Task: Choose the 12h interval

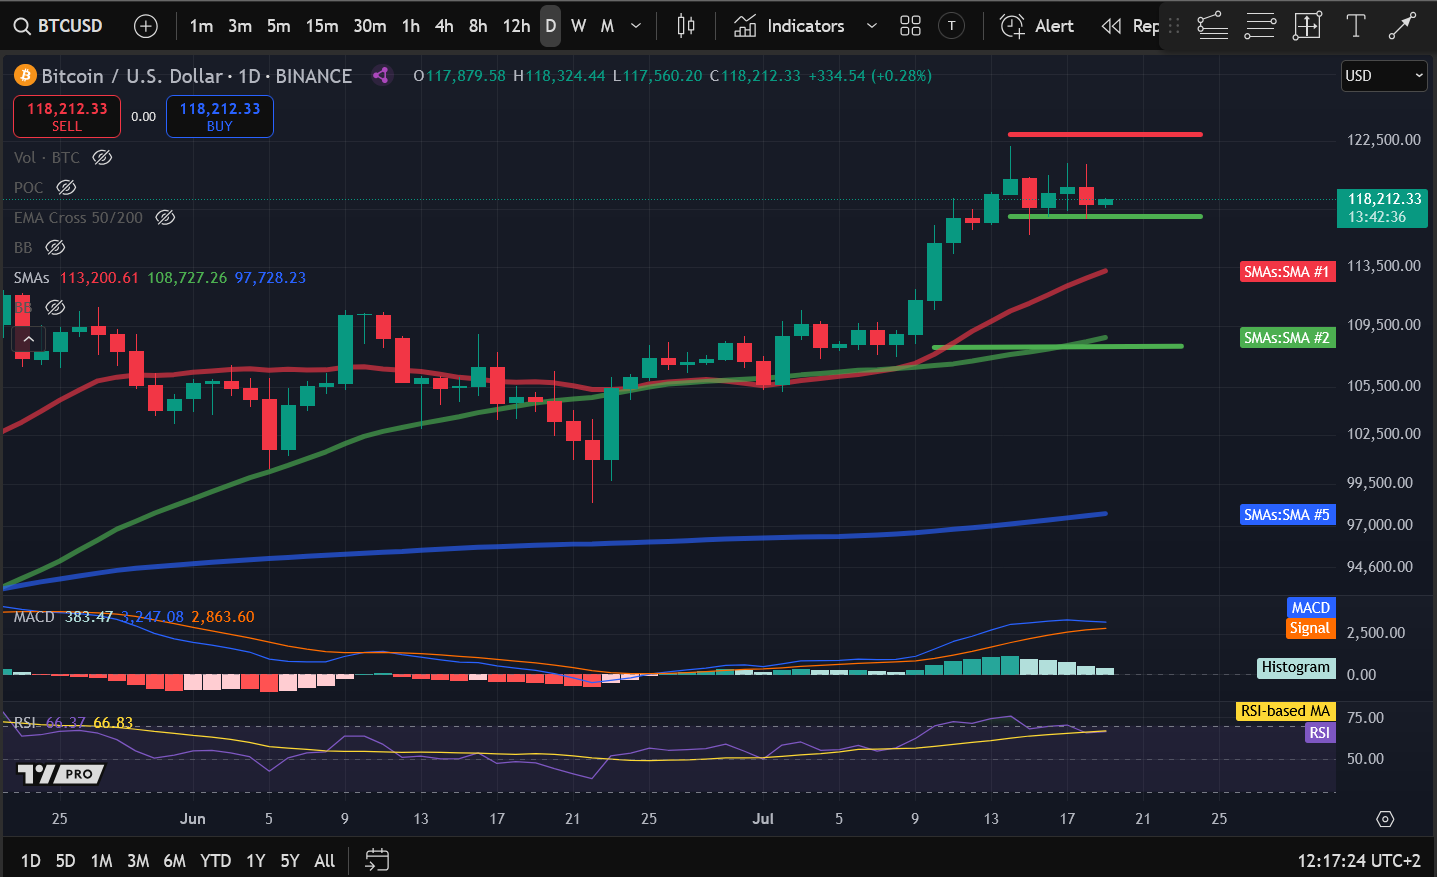Action: click(x=516, y=26)
